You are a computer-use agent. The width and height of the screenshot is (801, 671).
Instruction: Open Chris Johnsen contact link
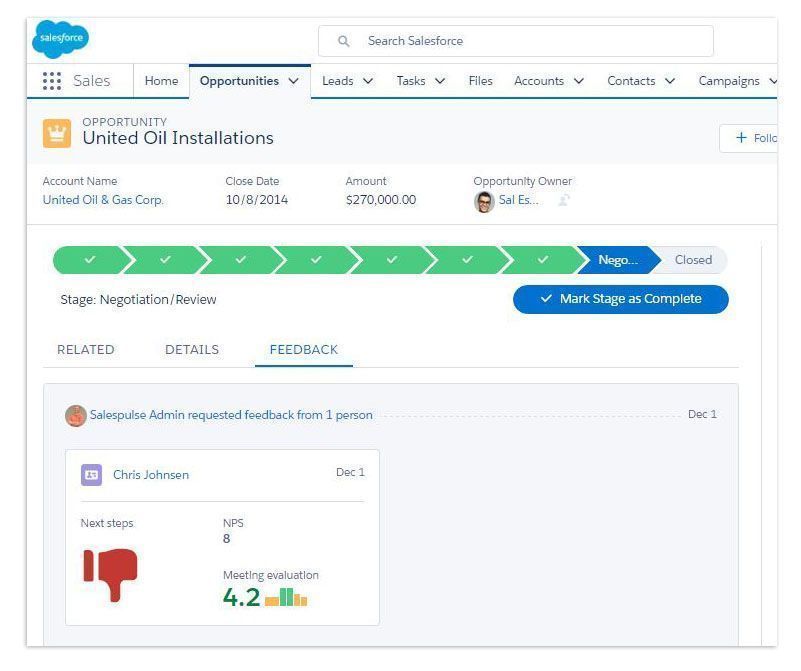[x=151, y=475]
